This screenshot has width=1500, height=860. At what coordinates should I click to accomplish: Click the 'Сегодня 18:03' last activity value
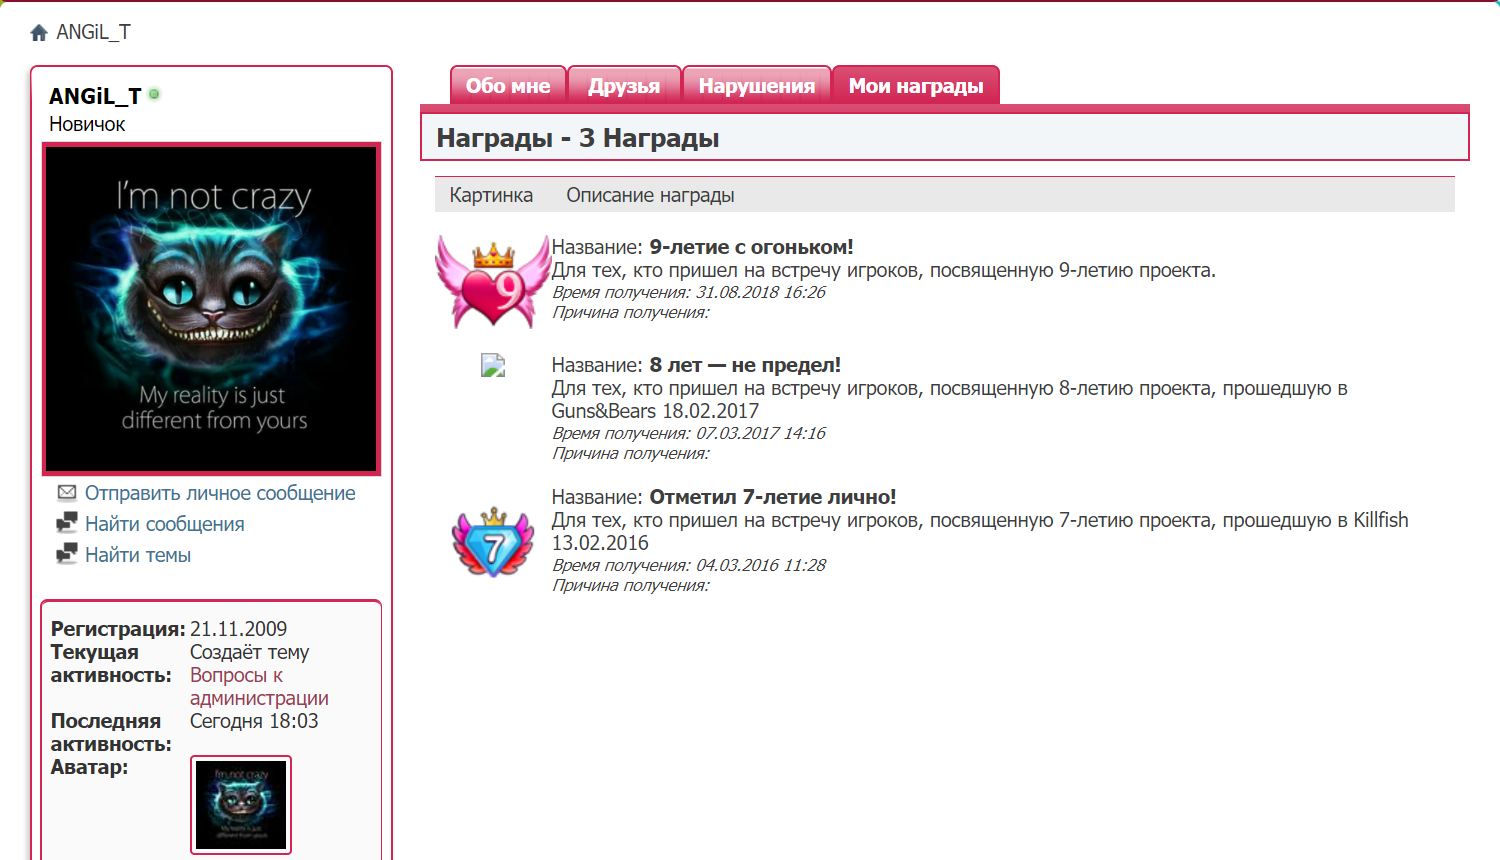[254, 721]
